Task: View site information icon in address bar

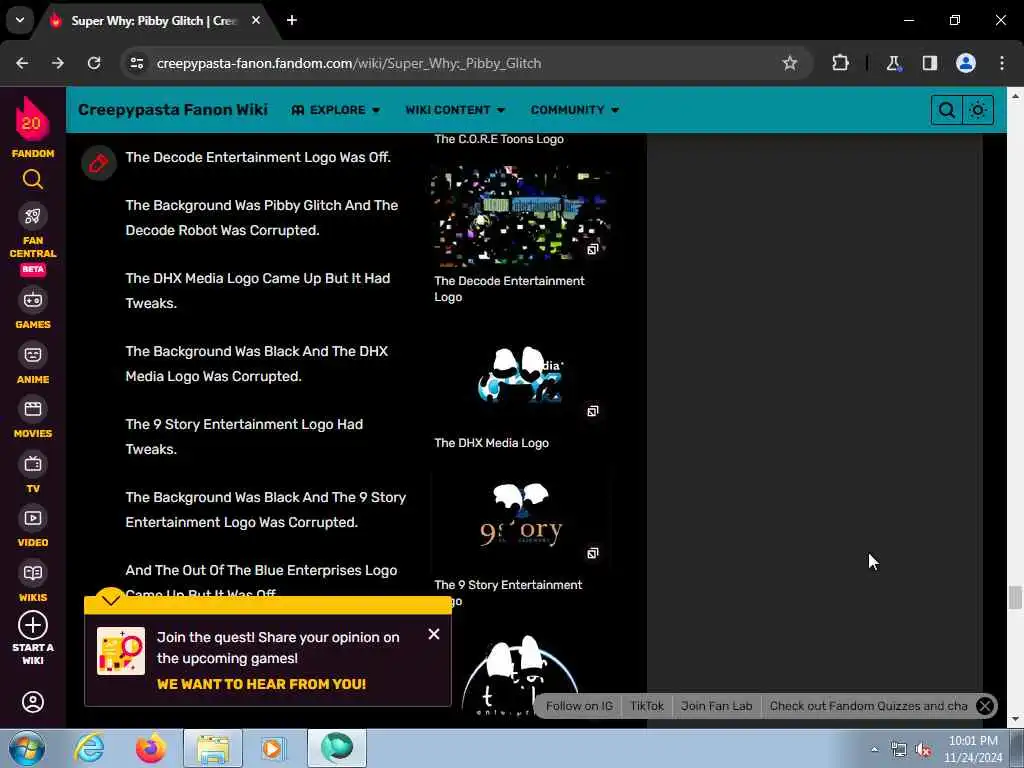Action: 136,63
